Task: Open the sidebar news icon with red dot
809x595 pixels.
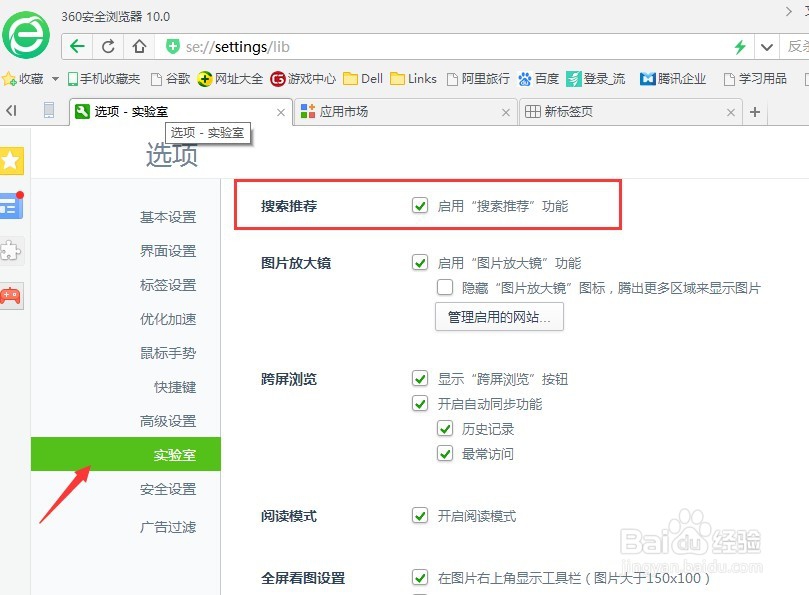Action: point(12,205)
